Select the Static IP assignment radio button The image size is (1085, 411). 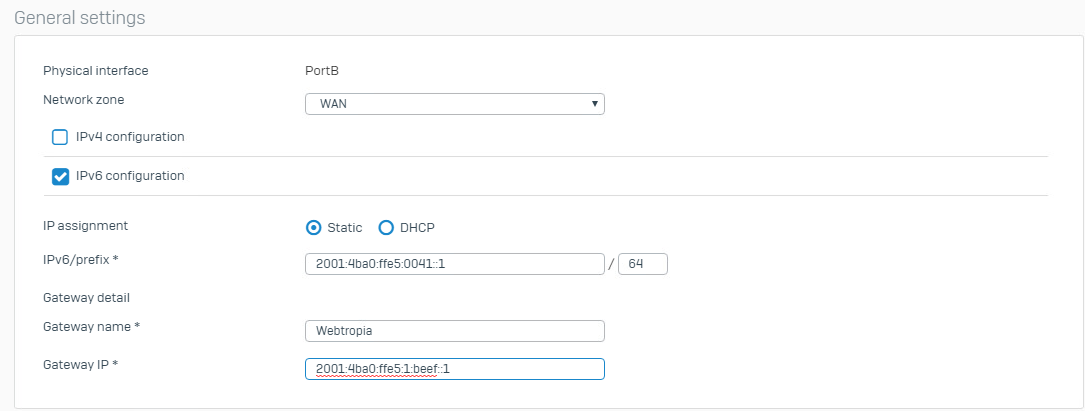313,227
